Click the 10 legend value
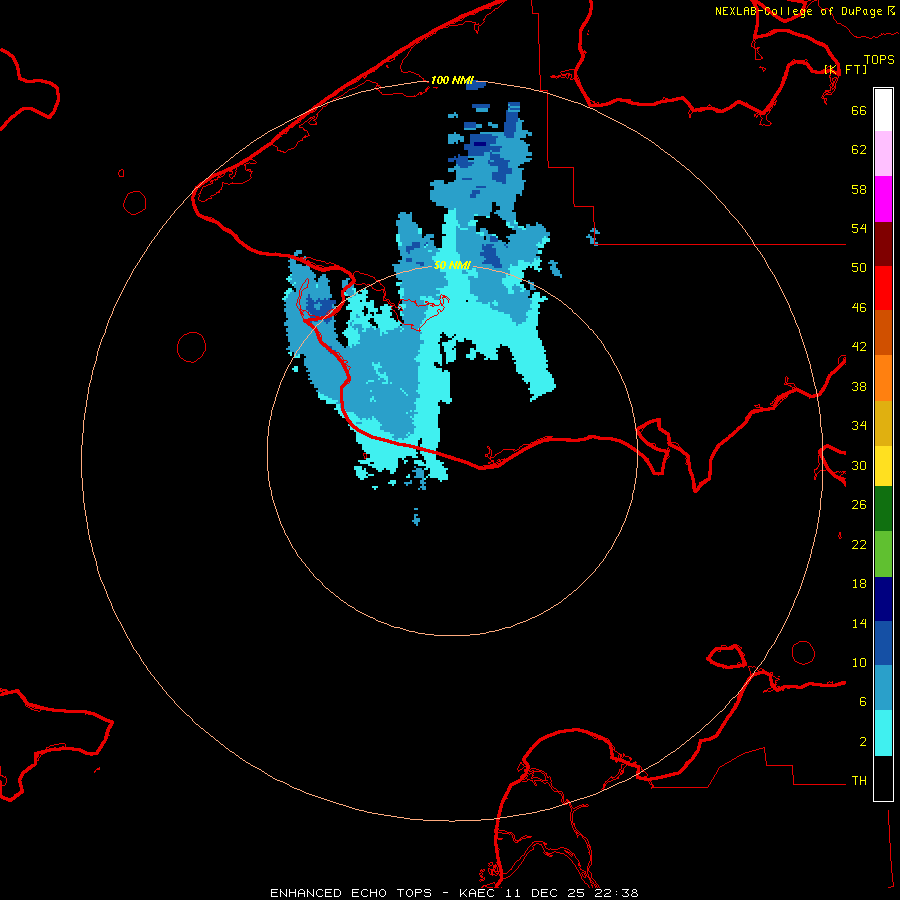The image size is (900, 900). (x=859, y=662)
